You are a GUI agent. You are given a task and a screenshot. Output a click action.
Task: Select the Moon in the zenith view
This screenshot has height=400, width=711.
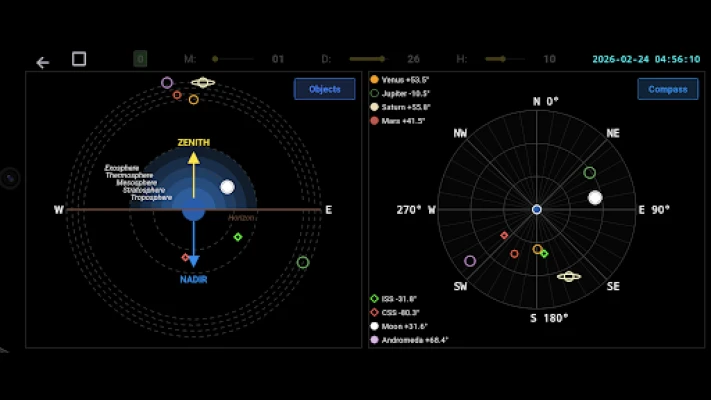(x=227, y=187)
